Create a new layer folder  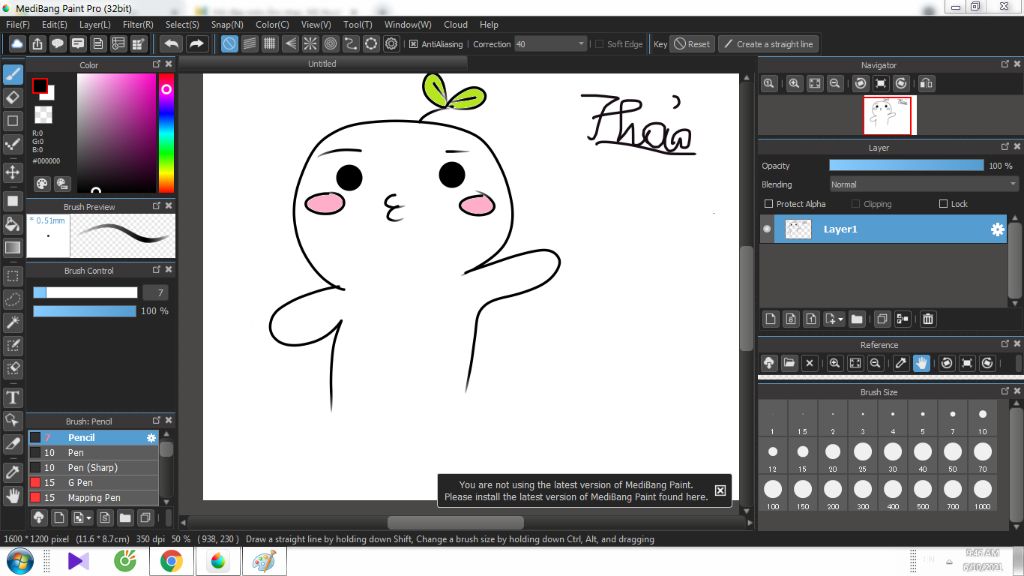pyautogui.click(x=857, y=319)
